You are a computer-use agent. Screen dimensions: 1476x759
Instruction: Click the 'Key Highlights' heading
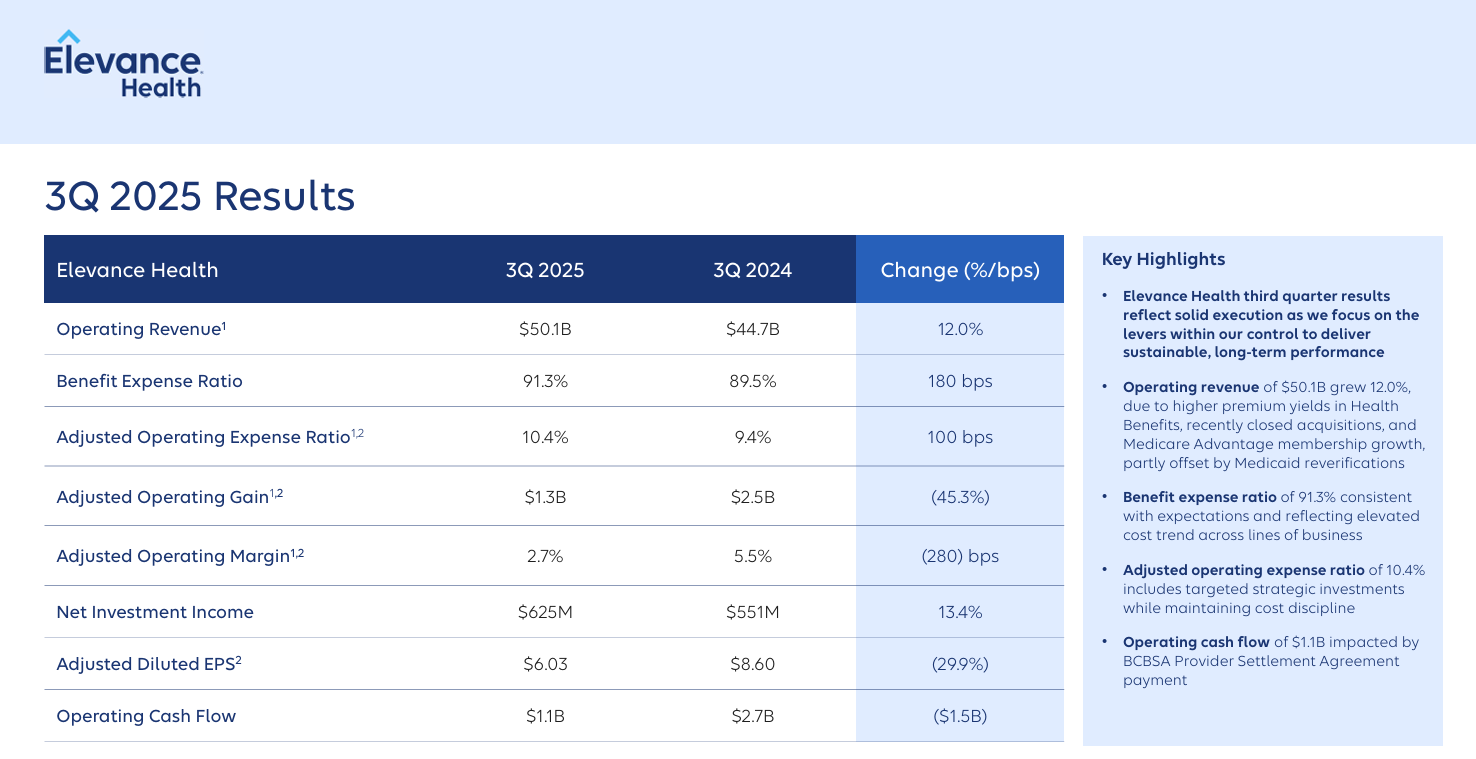click(x=1163, y=259)
